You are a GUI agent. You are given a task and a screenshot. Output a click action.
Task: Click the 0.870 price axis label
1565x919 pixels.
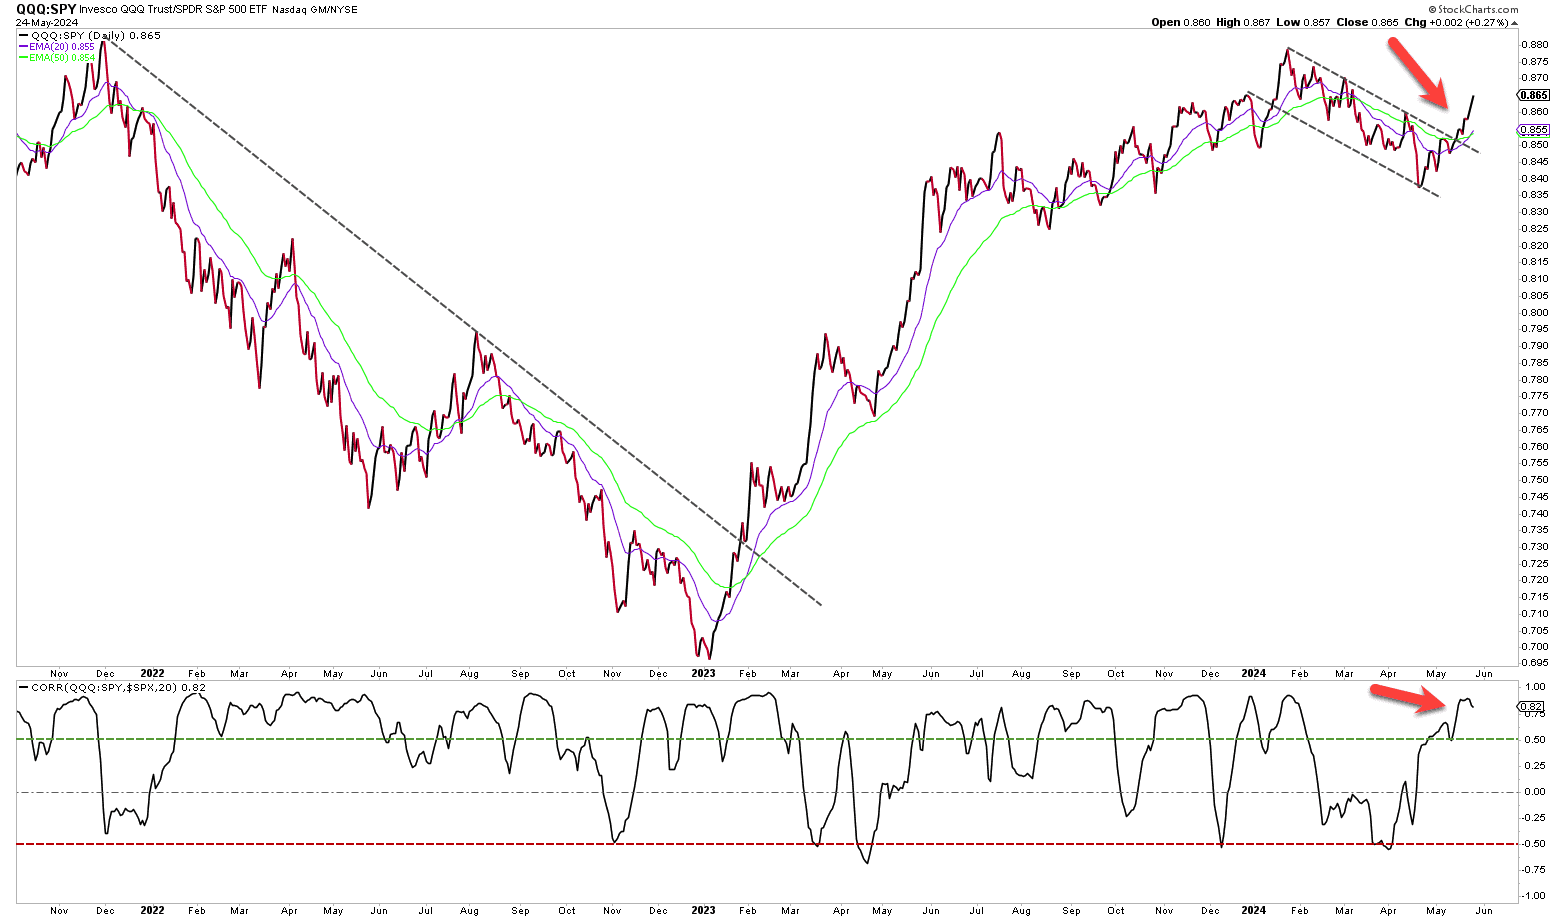coord(1535,78)
